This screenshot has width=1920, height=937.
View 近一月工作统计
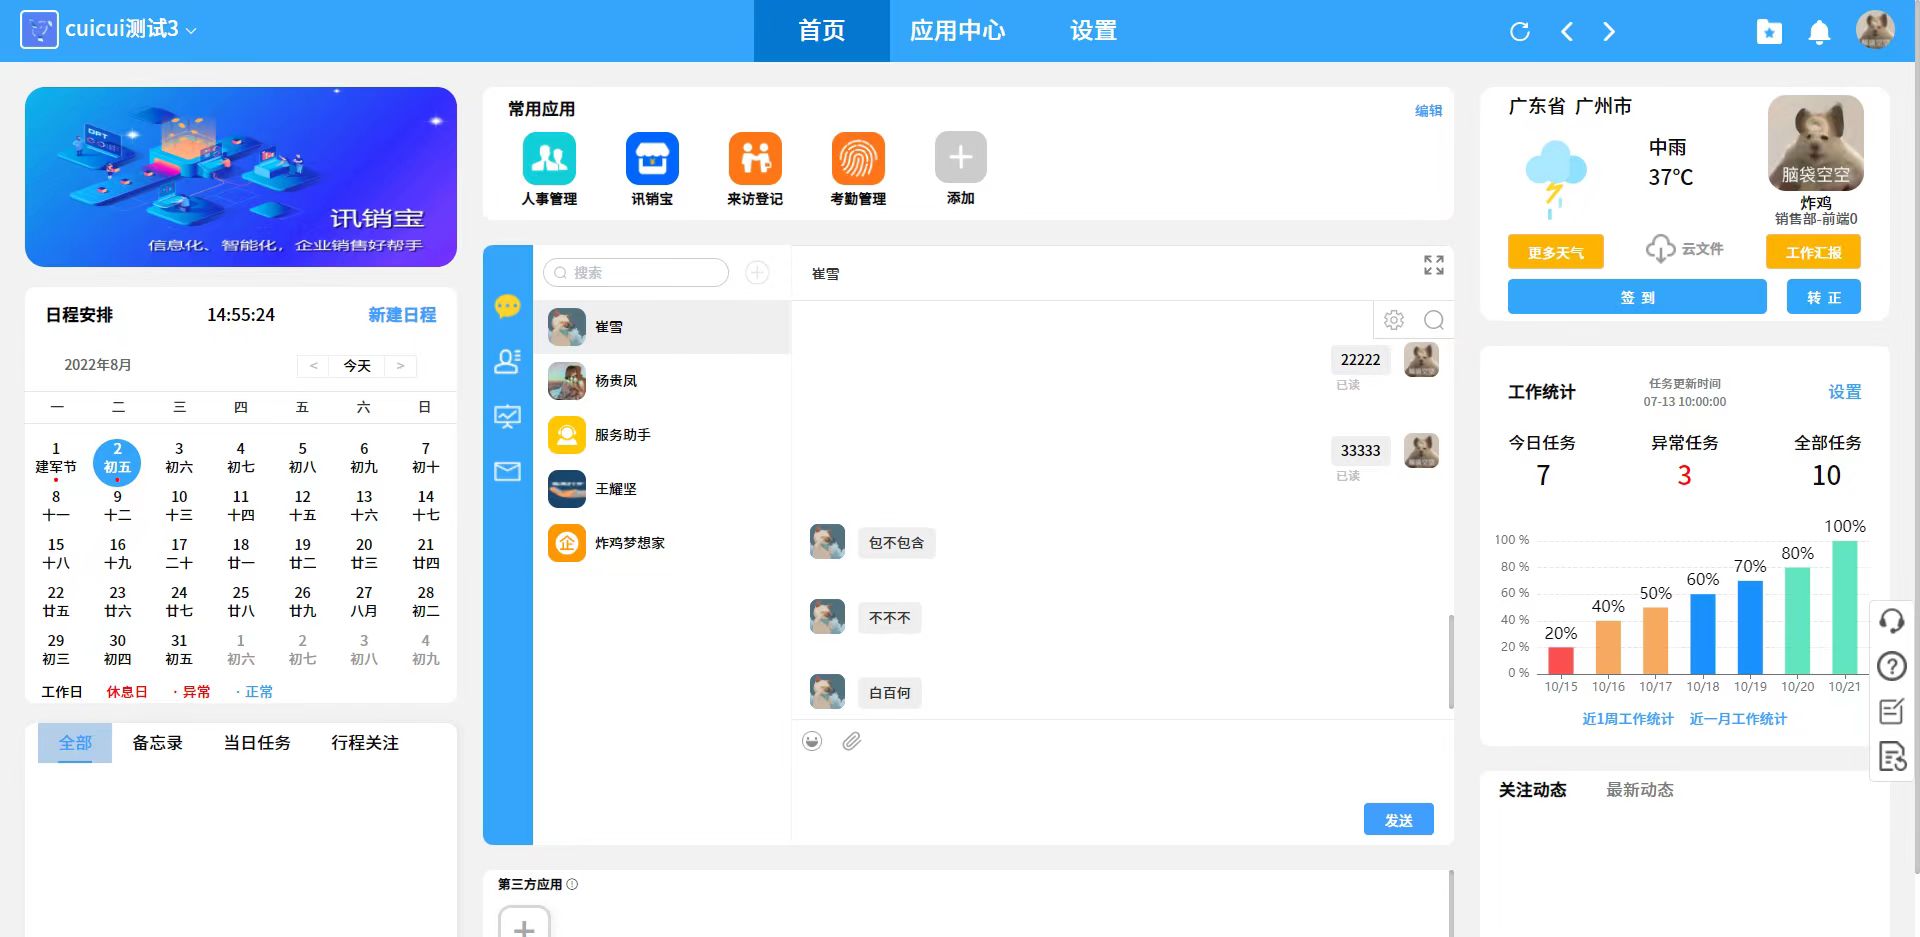pos(1738,719)
